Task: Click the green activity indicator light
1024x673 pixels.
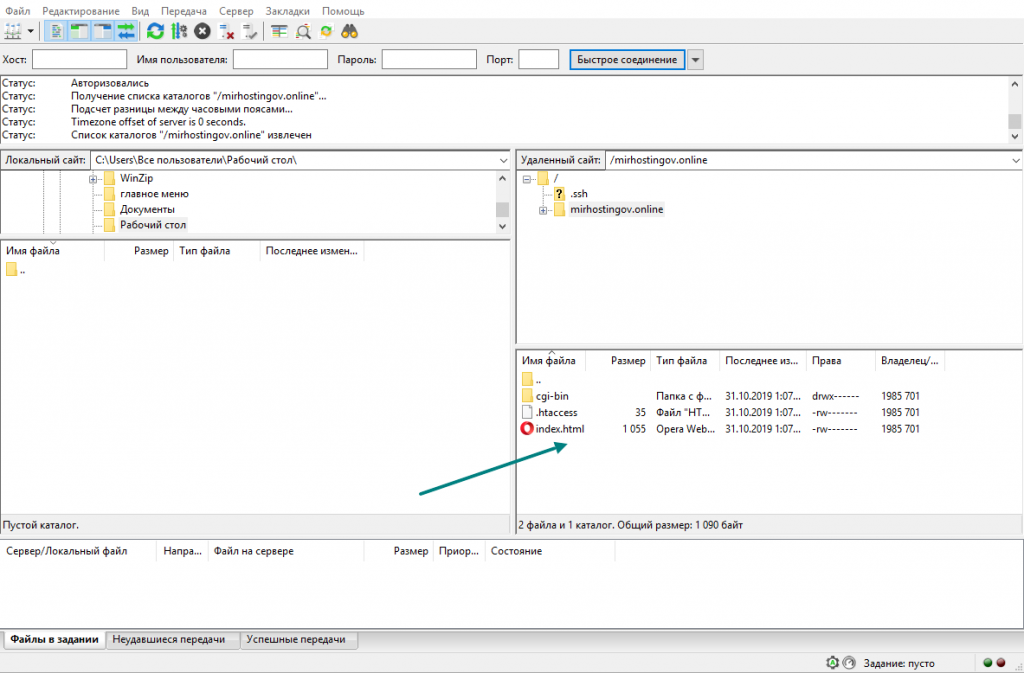Action: pos(987,663)
